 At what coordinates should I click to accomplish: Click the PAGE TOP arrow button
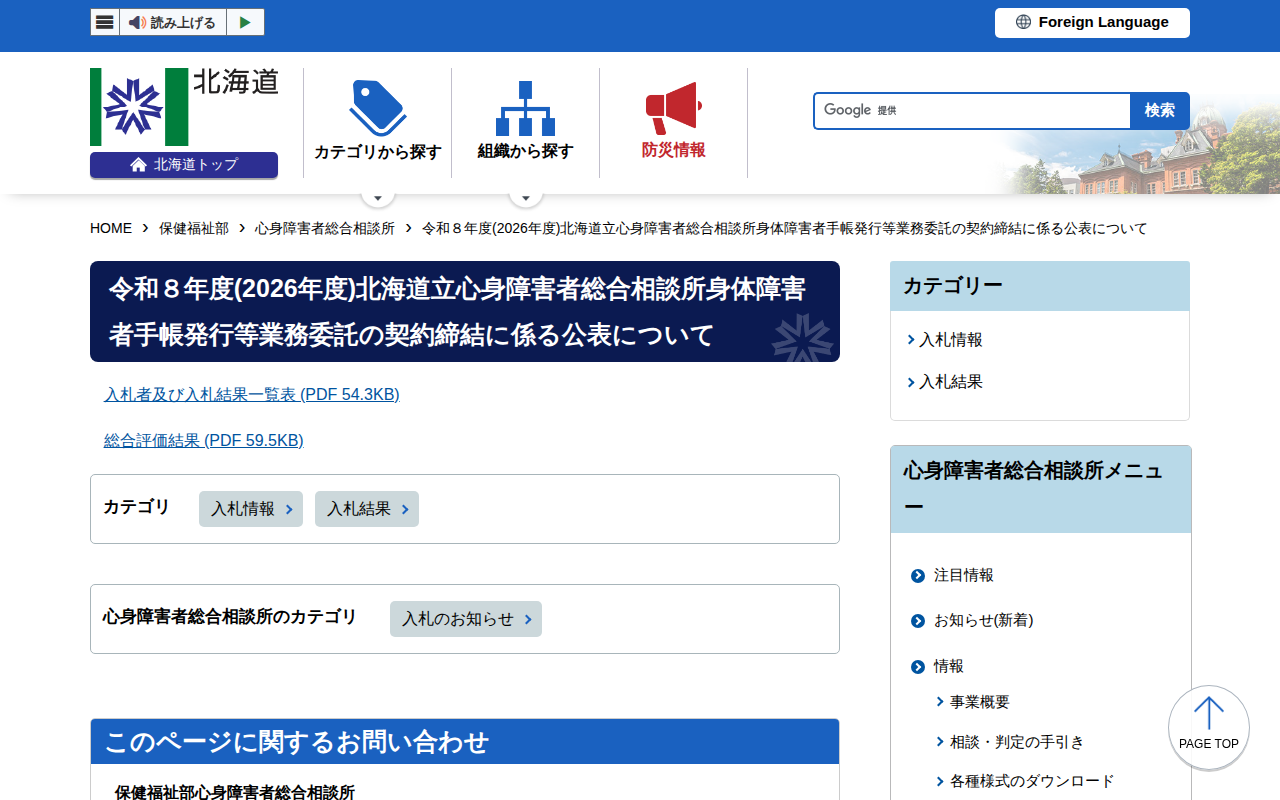[x=1209, y=727]
